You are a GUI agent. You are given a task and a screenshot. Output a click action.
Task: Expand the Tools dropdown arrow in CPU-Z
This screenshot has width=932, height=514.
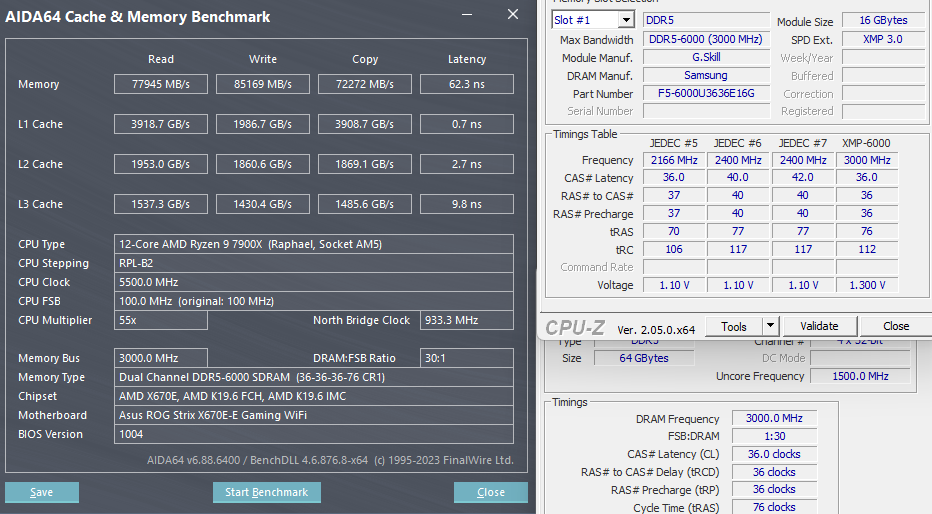[770, 326]
